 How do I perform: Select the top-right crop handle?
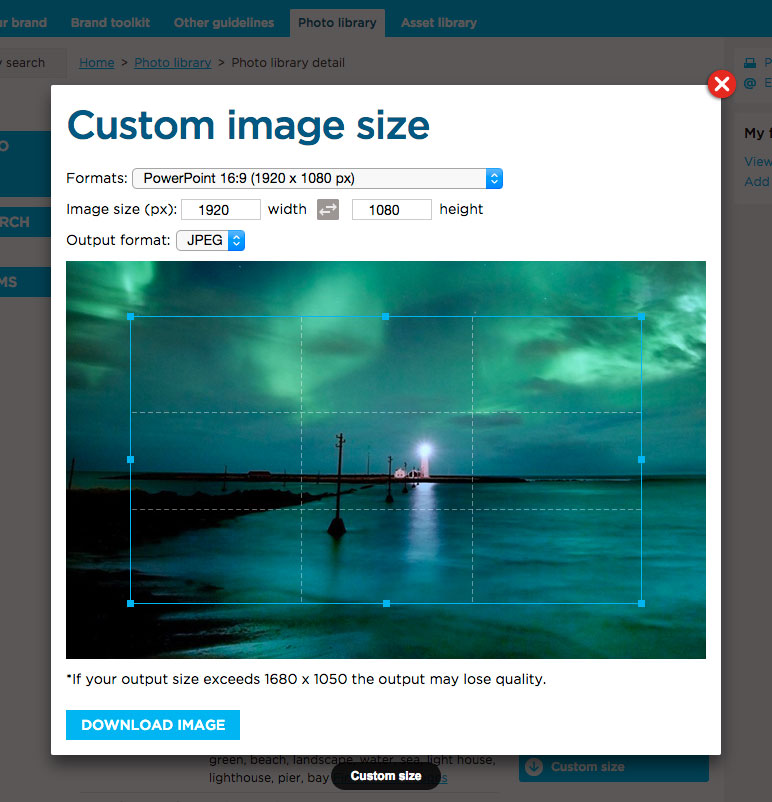pos(641,316)
